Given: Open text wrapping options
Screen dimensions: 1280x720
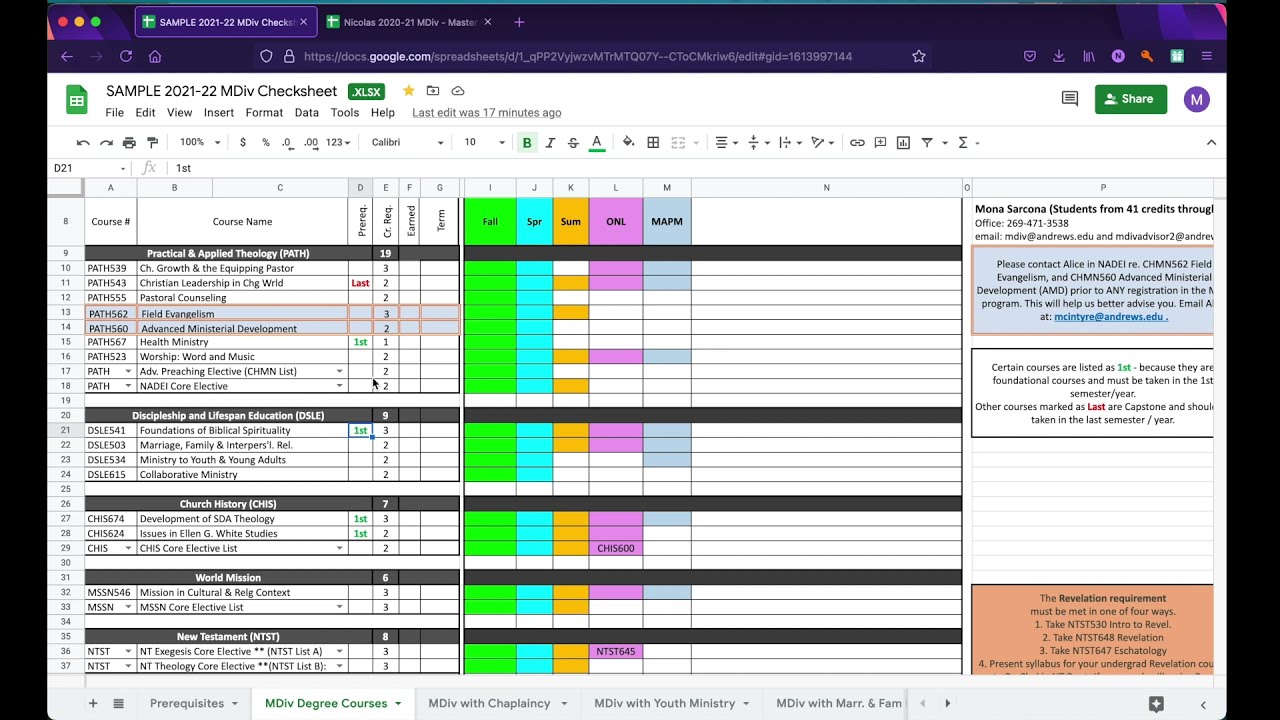Looking at the screenshot, I should coord(789,143).
